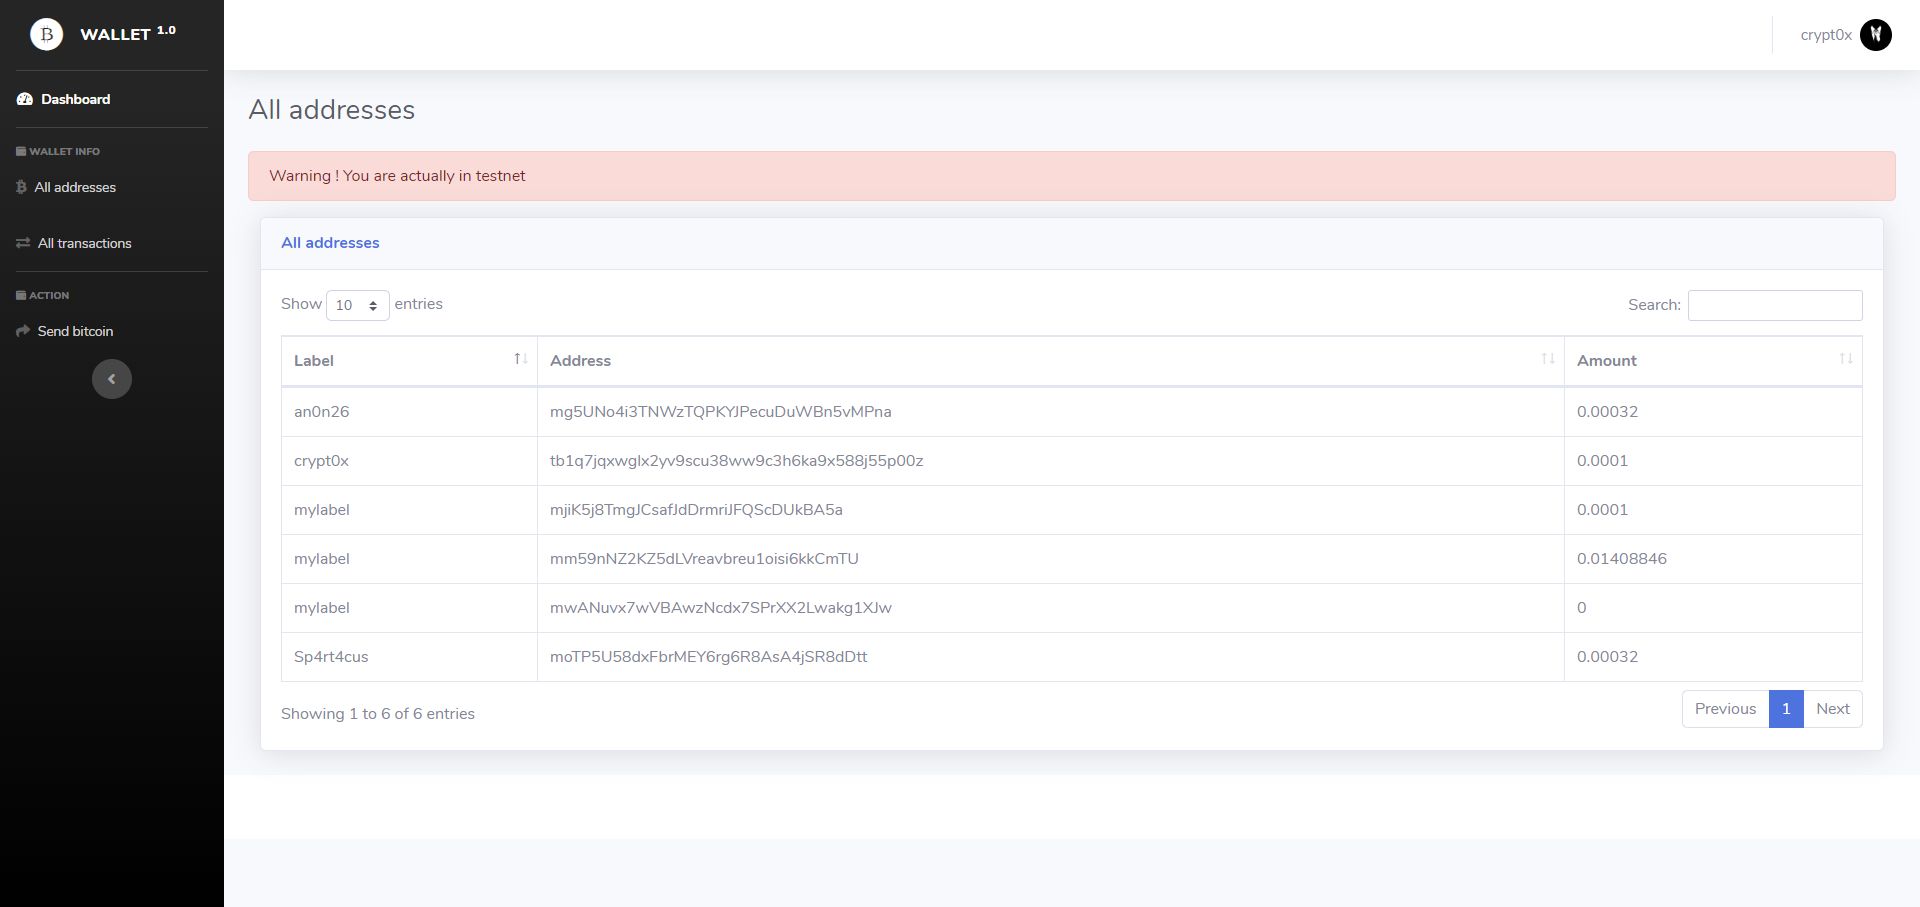This screenshot has width=1920, height=907.
Task: Click the All addresses page heading
Action: click(x=331, y=110)
